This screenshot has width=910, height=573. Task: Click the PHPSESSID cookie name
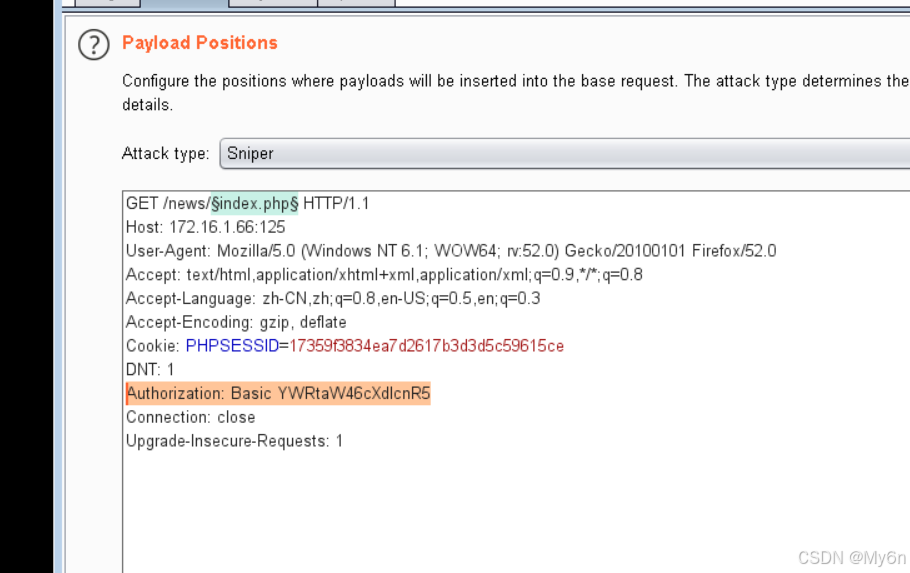[x=232, y=346]
